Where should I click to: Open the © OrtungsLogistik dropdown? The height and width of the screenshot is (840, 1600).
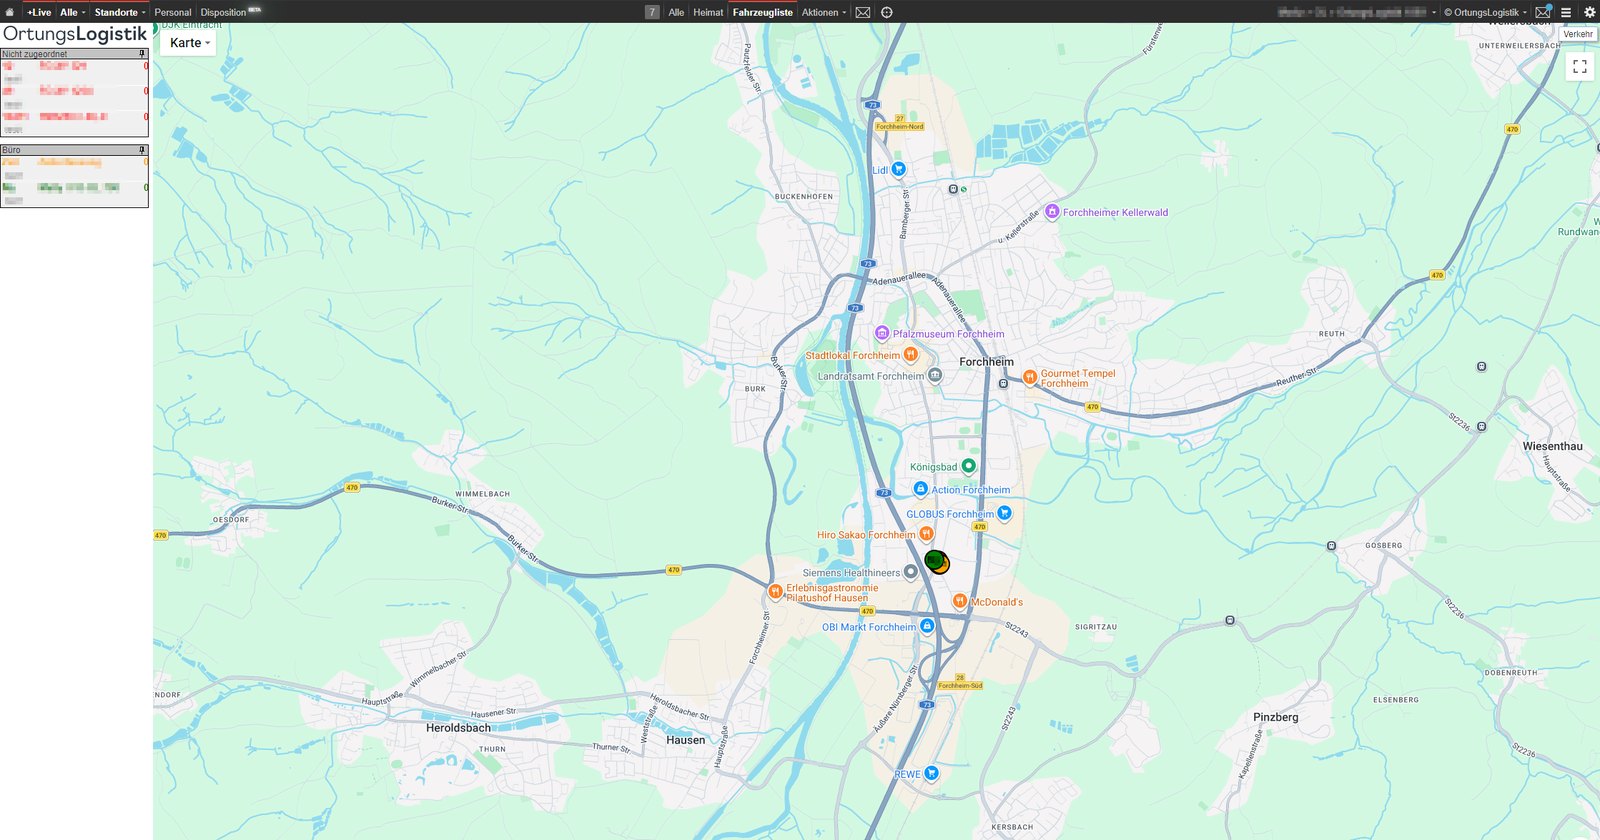1485,12
